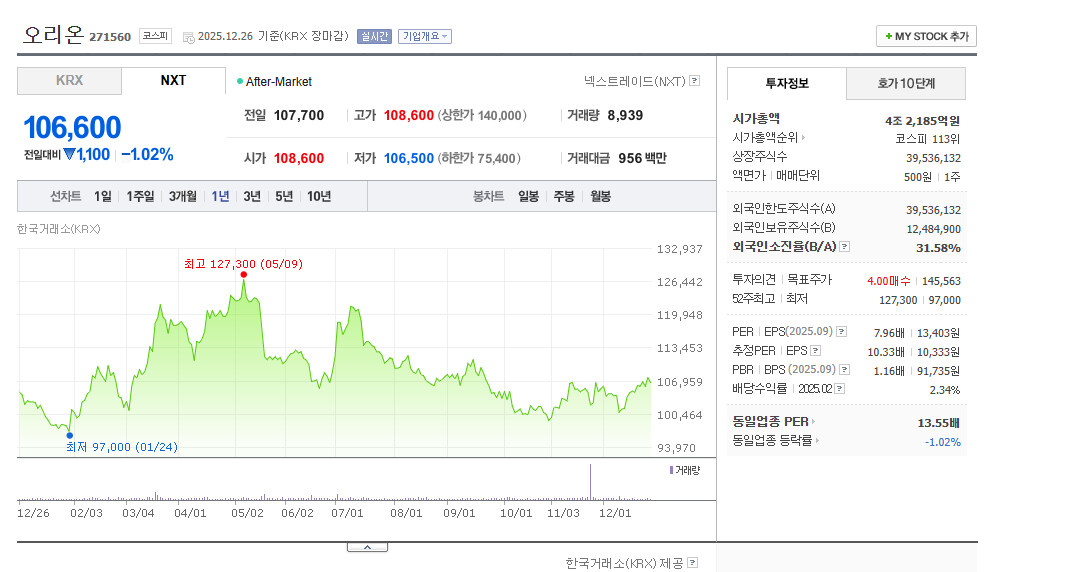Select 10년 line chart period
The width and height of the screenshot is (1068, 572).
[x=319, y=196]
